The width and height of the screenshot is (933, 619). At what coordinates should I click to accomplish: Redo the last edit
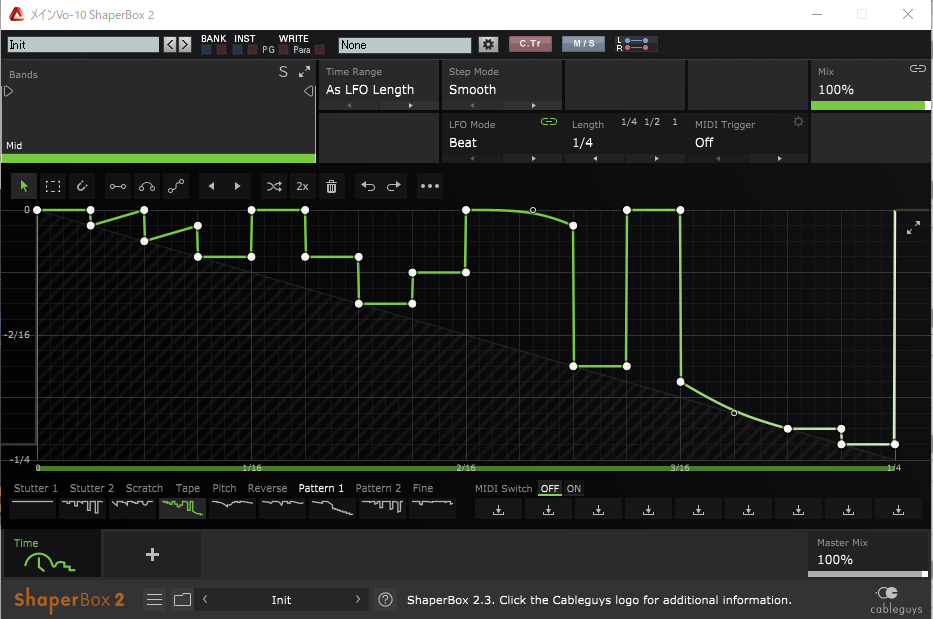click(x=394, y=186)
